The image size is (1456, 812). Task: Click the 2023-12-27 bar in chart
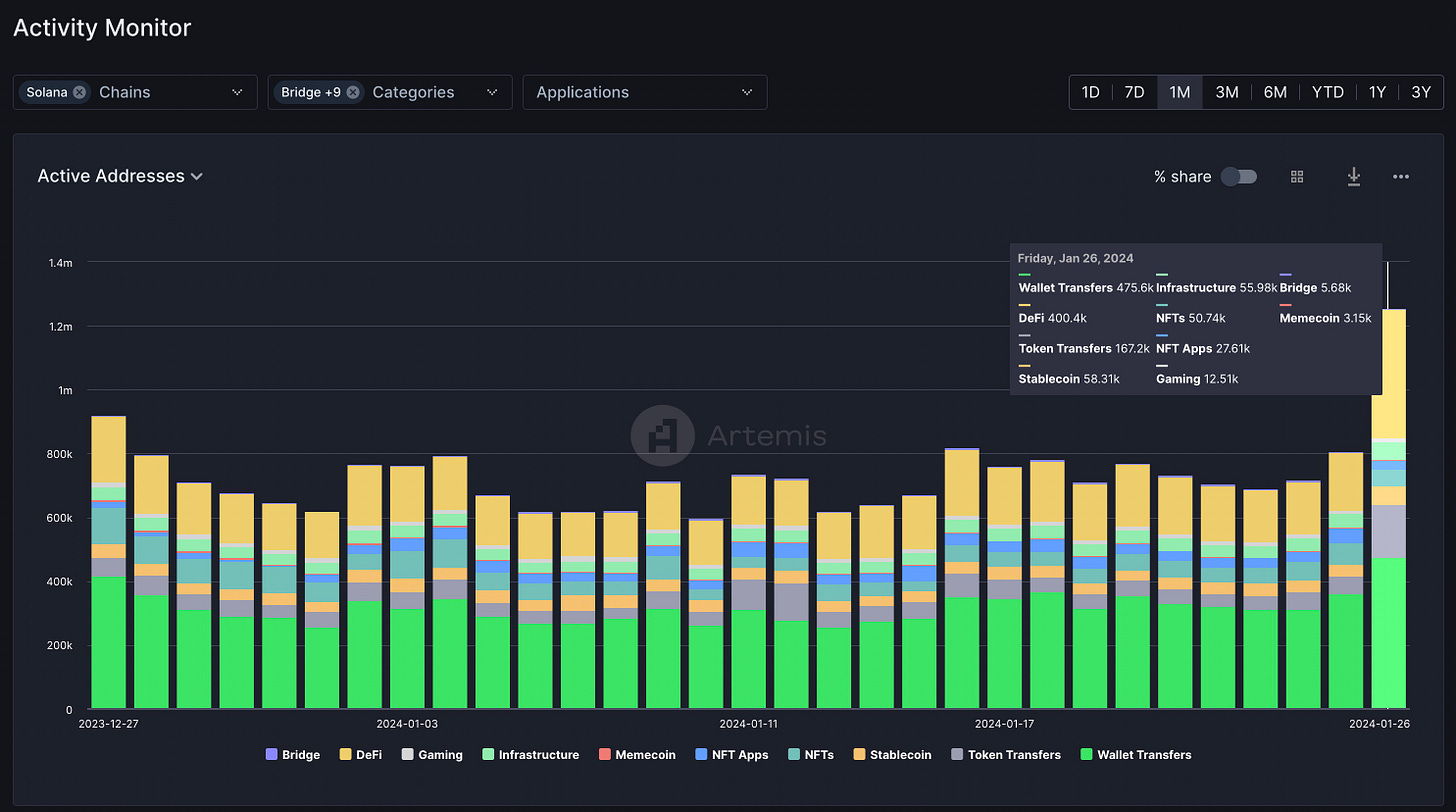[x=109, y=562]
